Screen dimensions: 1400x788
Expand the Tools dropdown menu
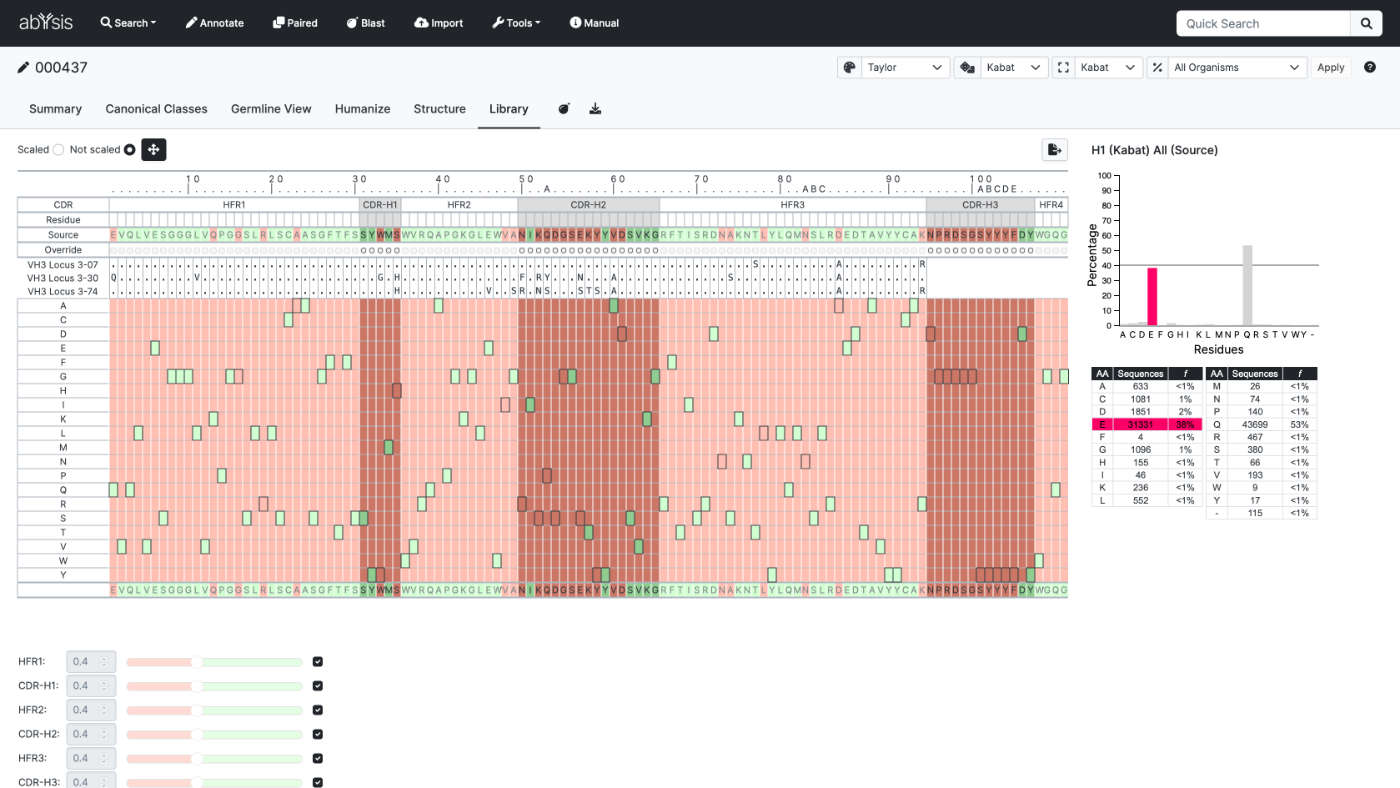coord(516,23)
